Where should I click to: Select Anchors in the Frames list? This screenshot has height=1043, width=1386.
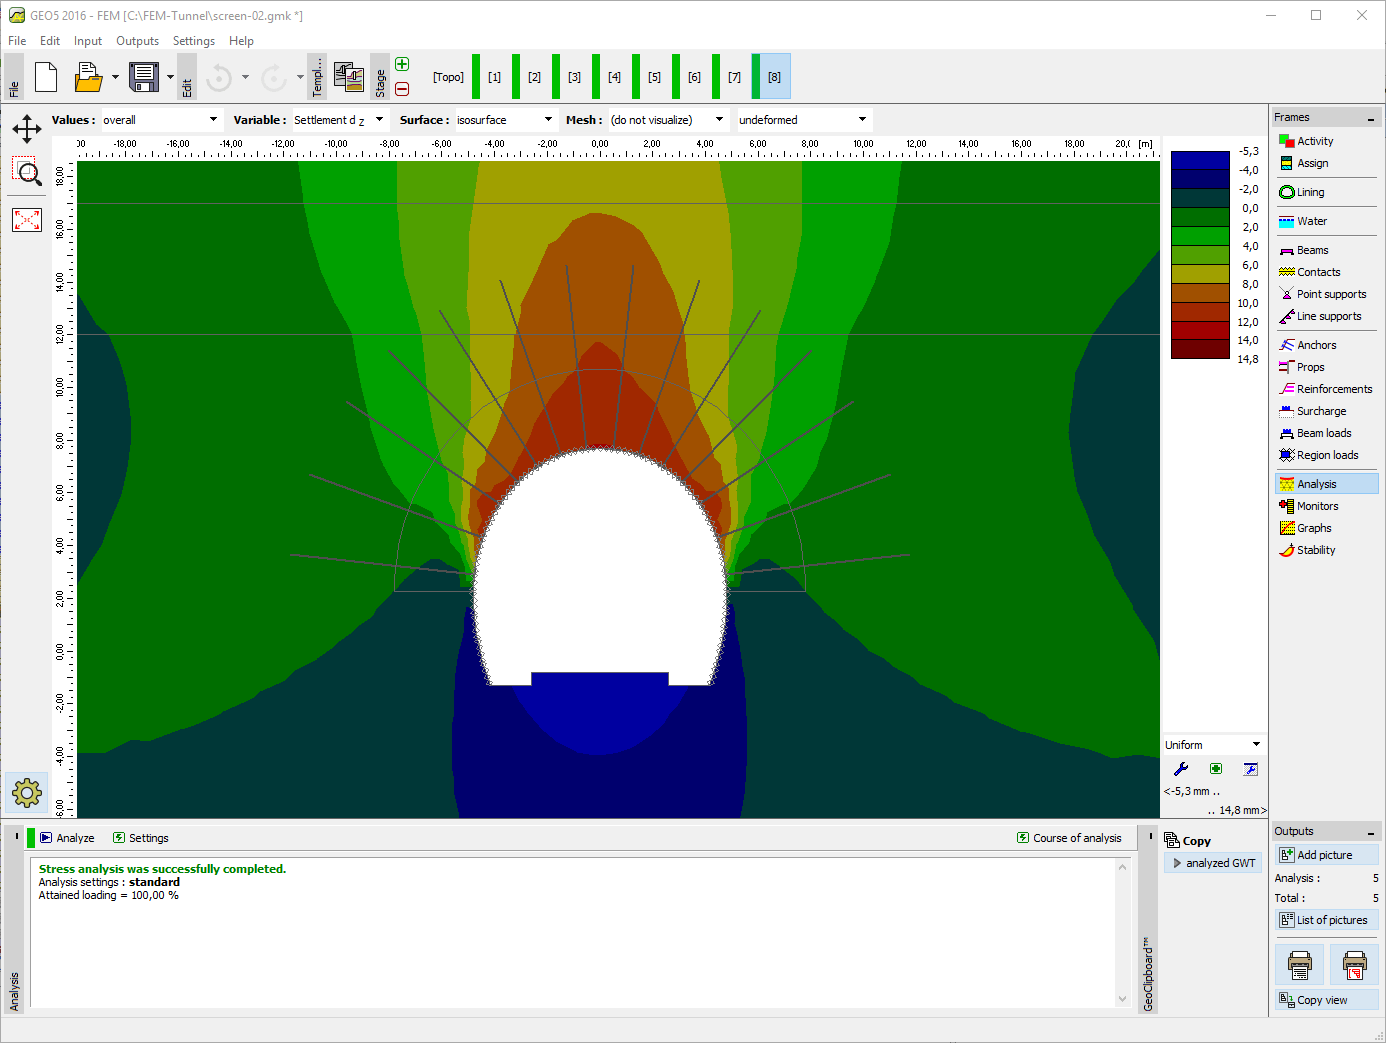coord(1316,345)
